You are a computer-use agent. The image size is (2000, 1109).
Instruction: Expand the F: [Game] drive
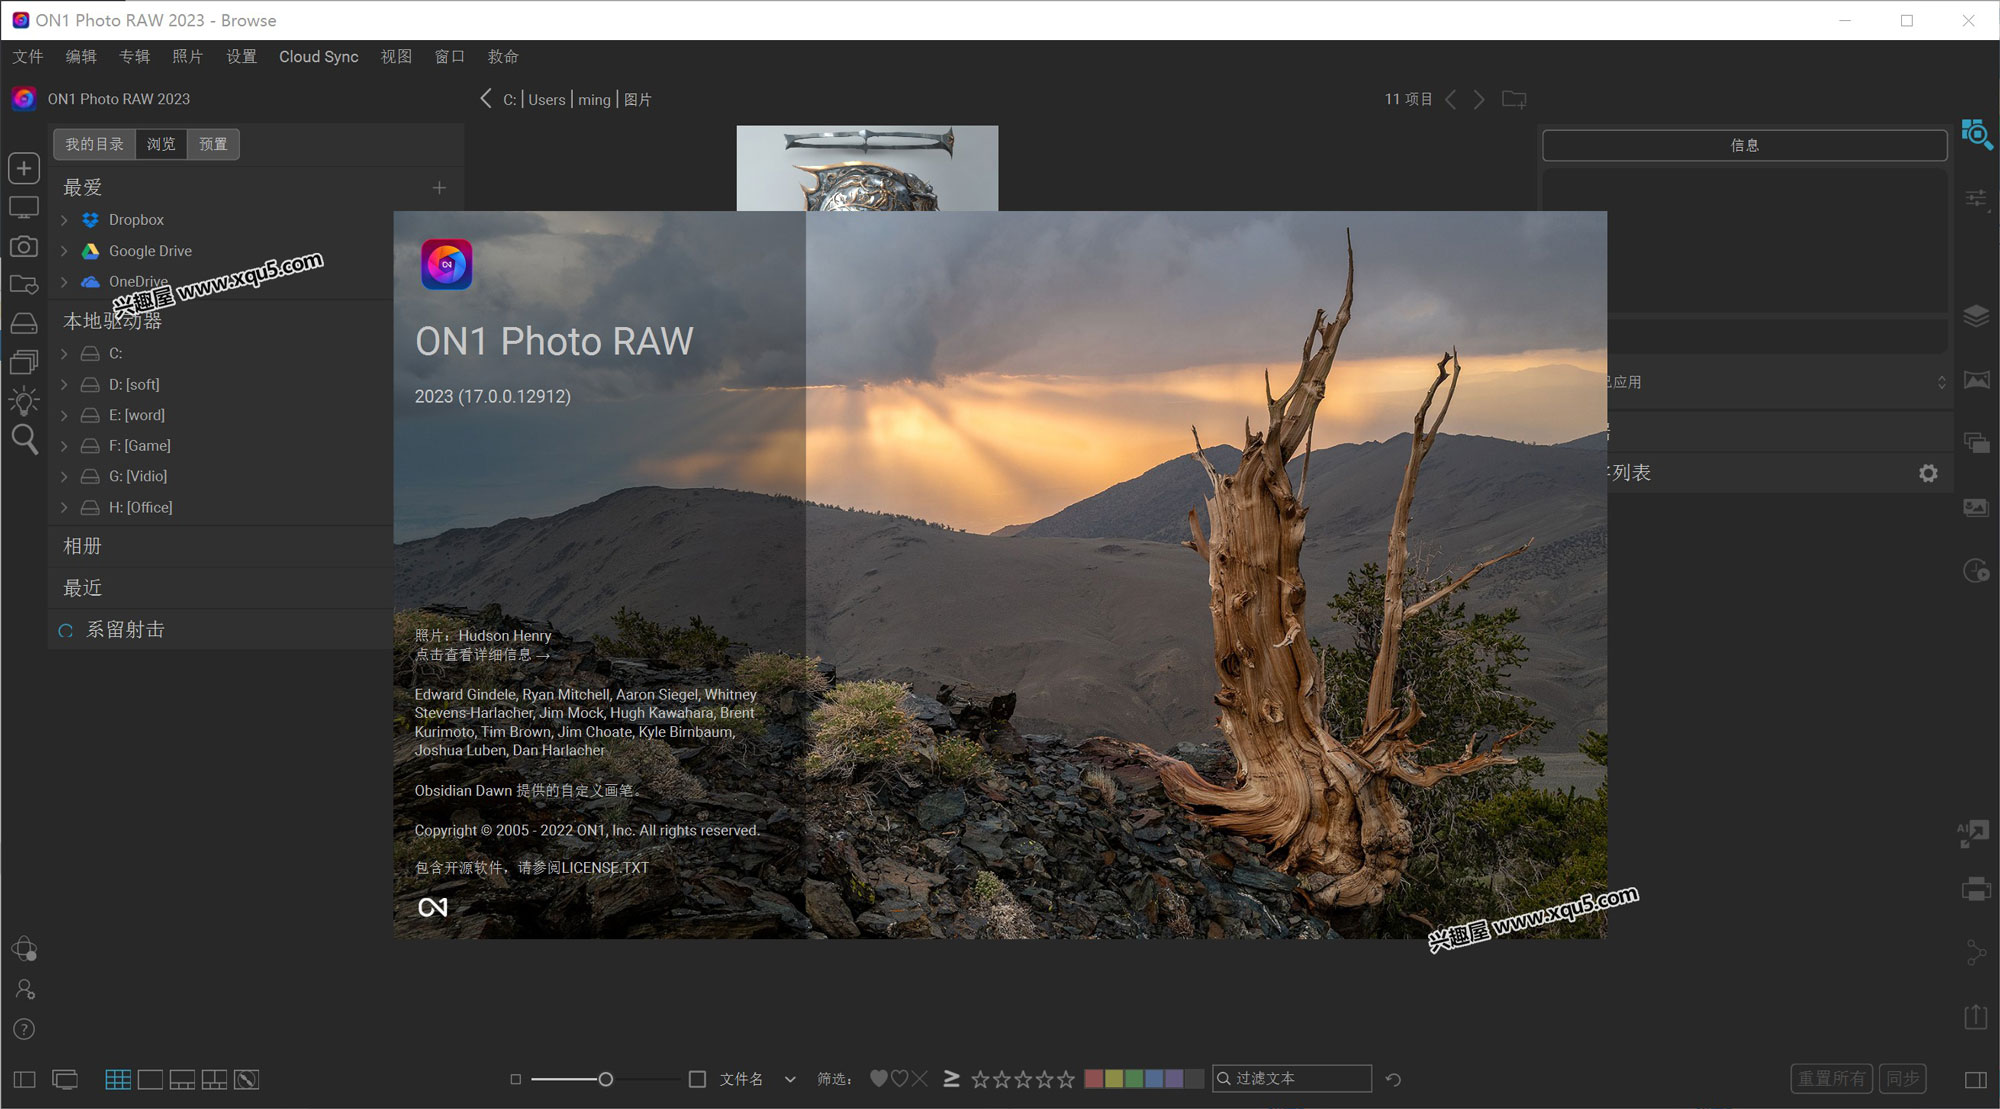pyautogui.click(x=65, y=446)
